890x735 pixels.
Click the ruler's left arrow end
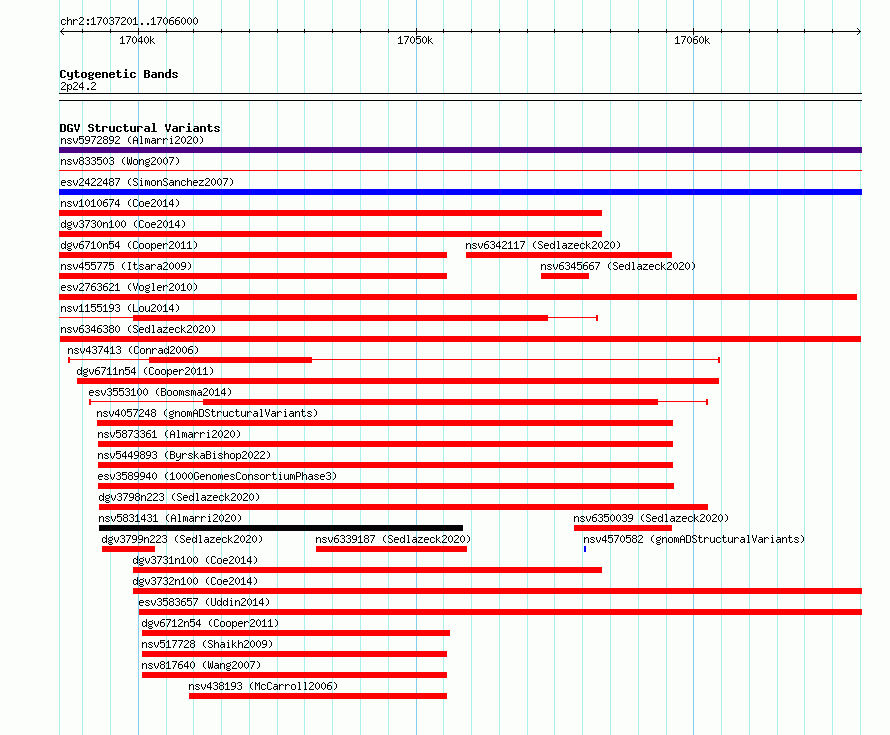click(x=62, y=32)
